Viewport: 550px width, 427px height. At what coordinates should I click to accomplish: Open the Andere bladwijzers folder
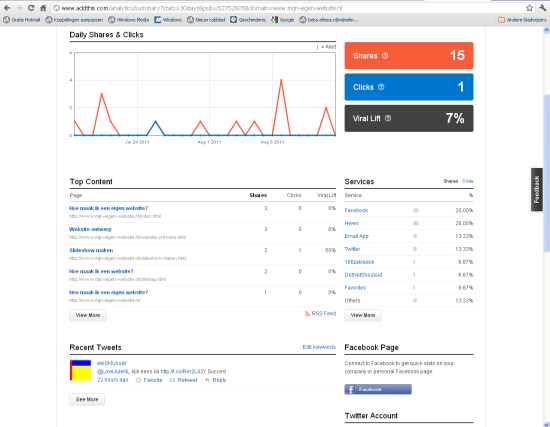pos(522,20)
